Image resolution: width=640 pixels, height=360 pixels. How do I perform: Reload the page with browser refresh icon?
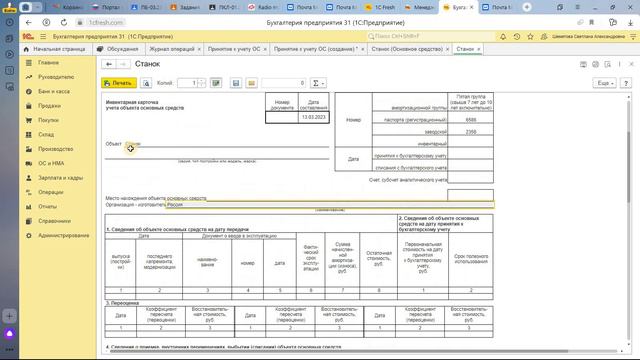(x=64, y=22)
